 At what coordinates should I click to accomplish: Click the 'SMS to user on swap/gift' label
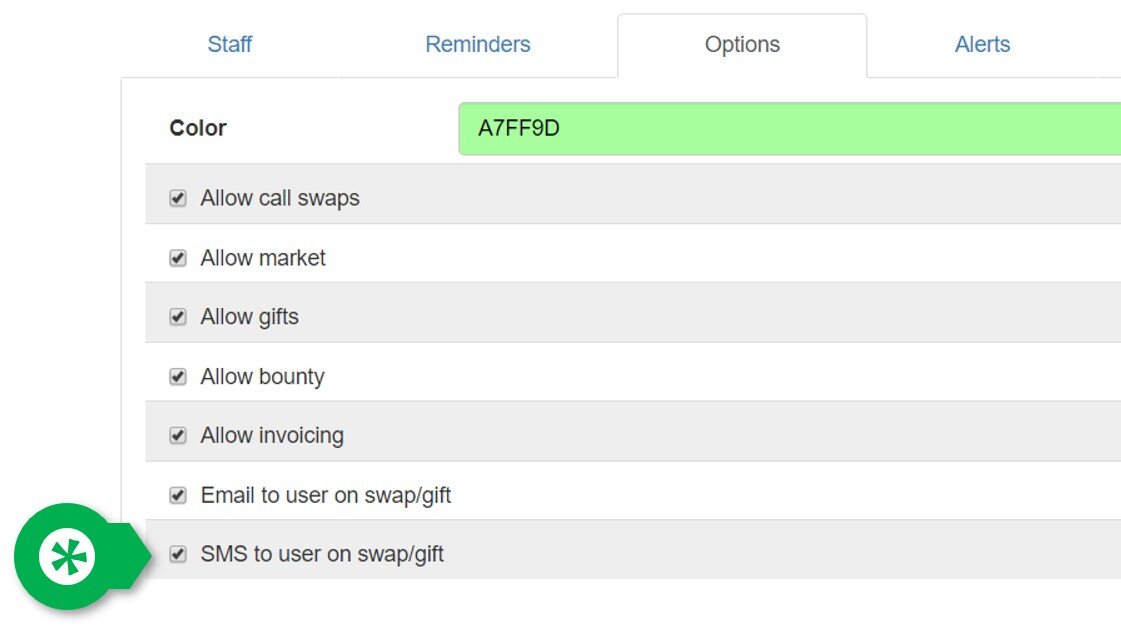[x=322, y=554]
